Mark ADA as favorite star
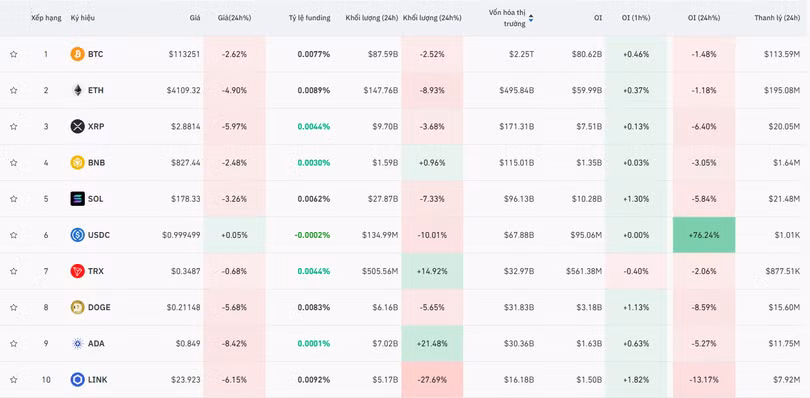The height and width of the screenshot is (398, 810). [13, 343]
